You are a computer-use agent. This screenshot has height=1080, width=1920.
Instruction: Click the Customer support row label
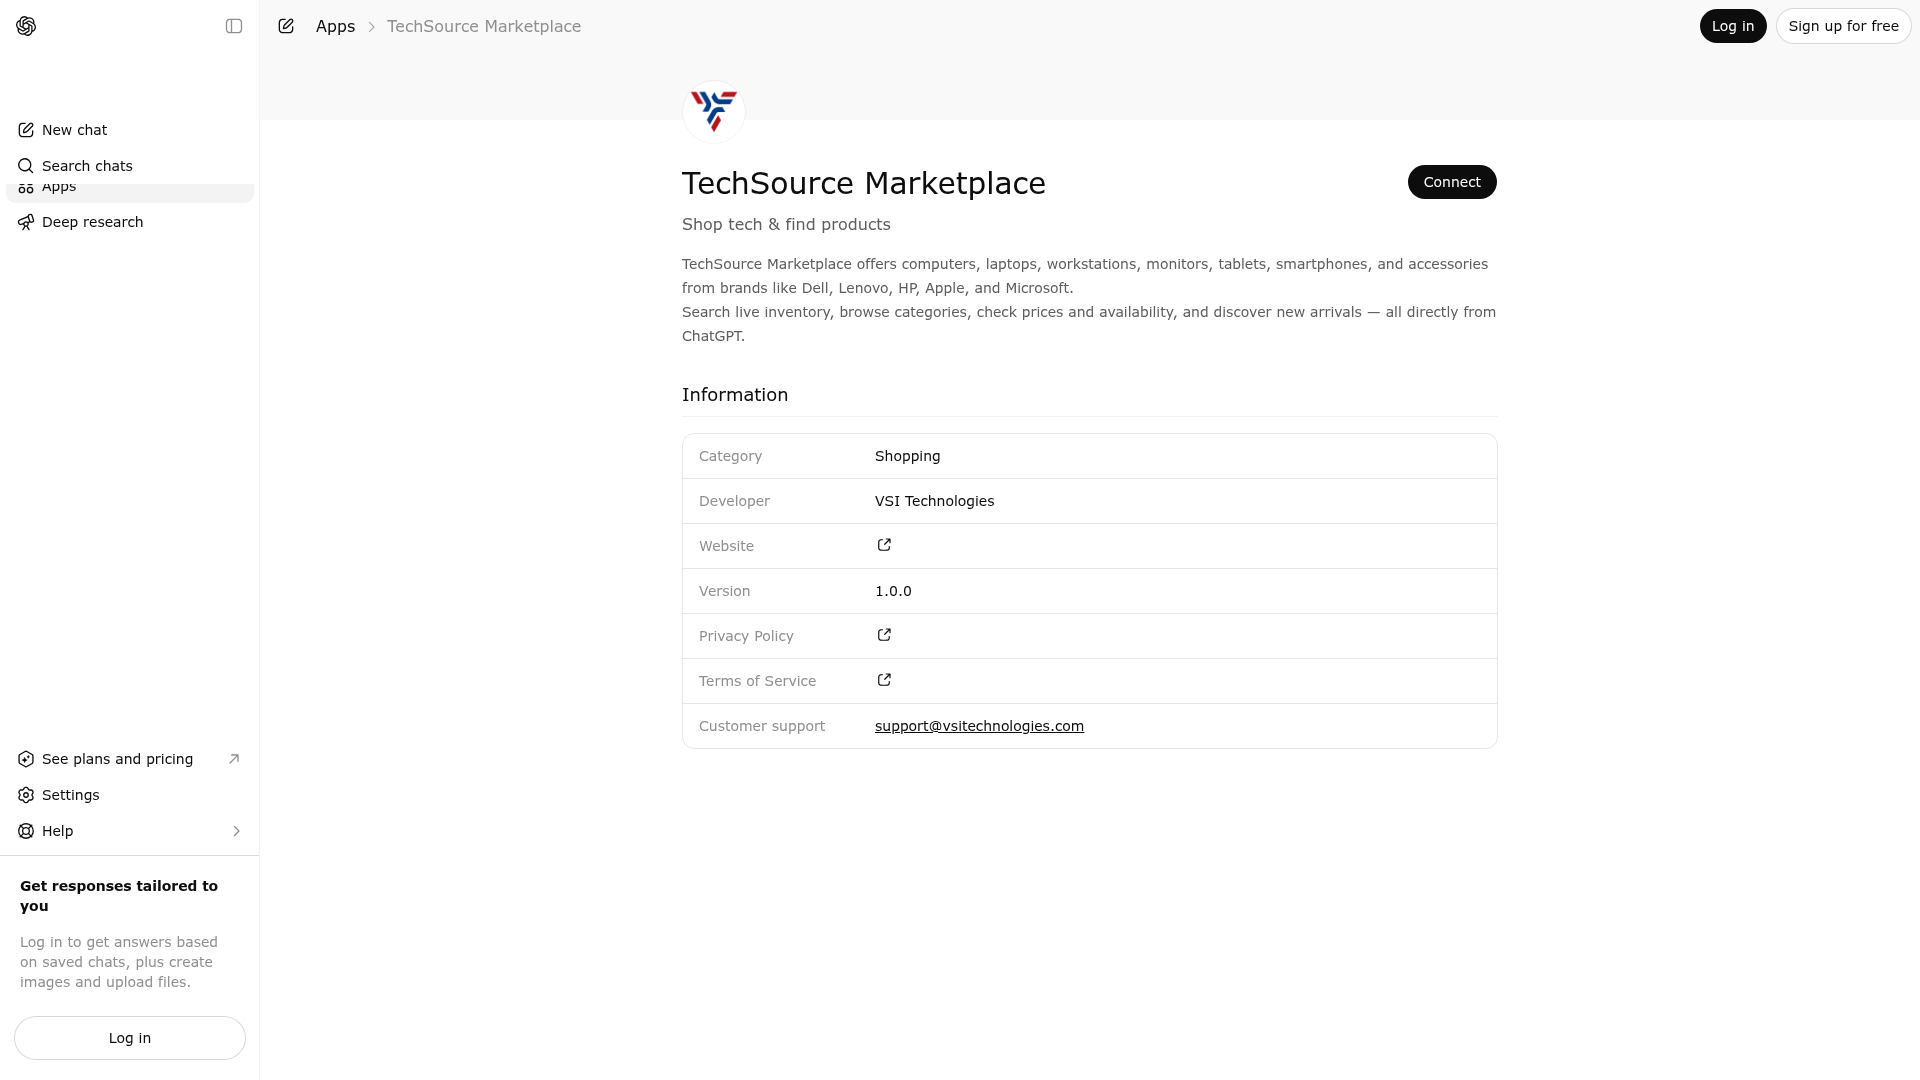click(762, 726)
